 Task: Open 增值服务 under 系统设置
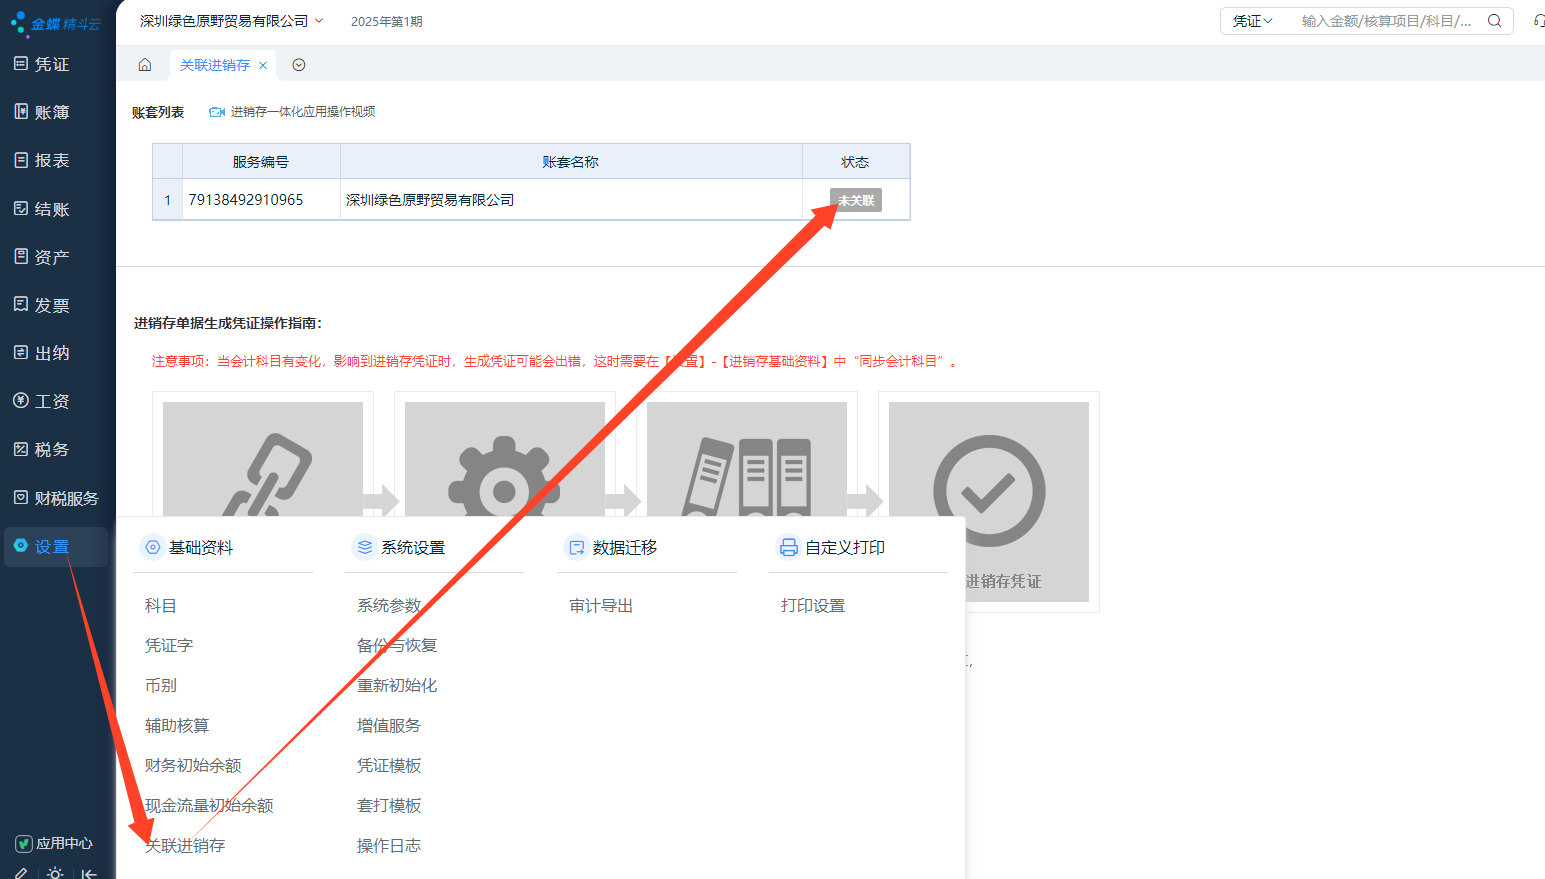pyautogui.click(x=389, y=726)
